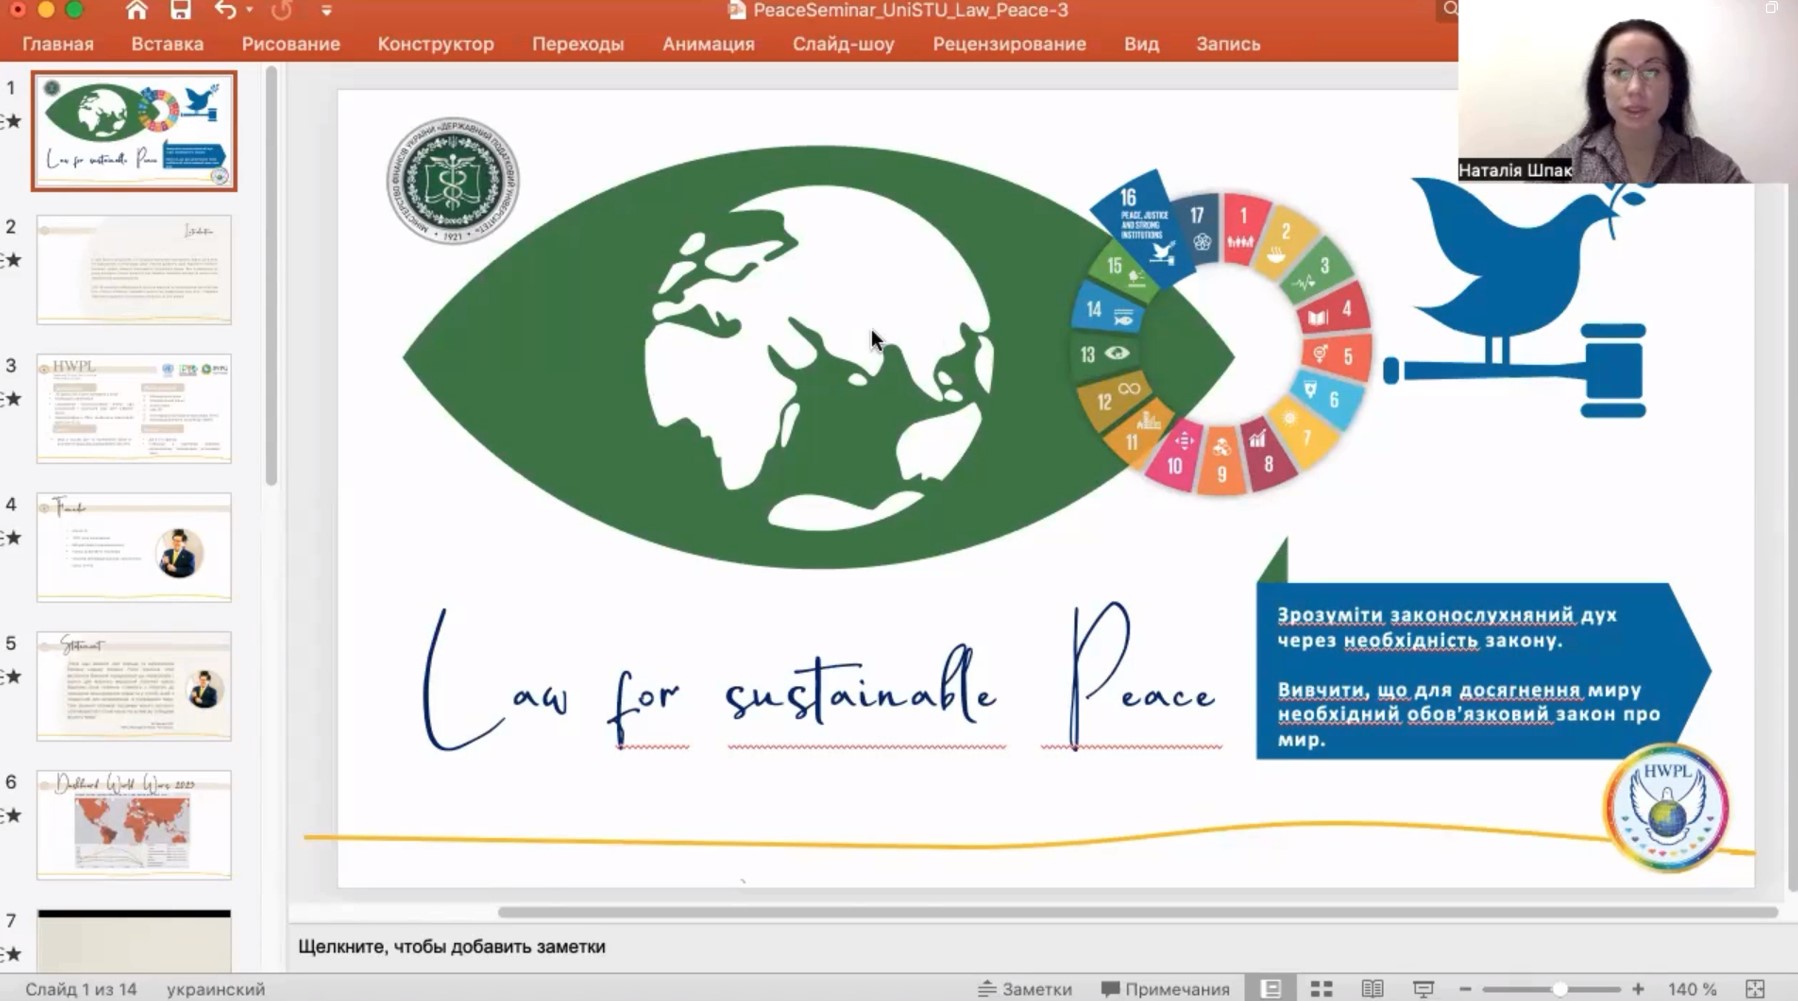The width and height of the screenshot is (1798, 1001).
Task: Click the horizontal scrollbar below the slide
Action: click(1137, 912)
